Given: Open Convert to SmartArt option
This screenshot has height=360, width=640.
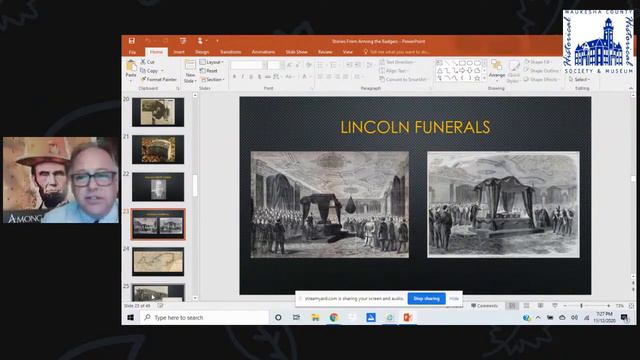Looking at the screenshot, I should pyautogui.click(x=403, y=79).
